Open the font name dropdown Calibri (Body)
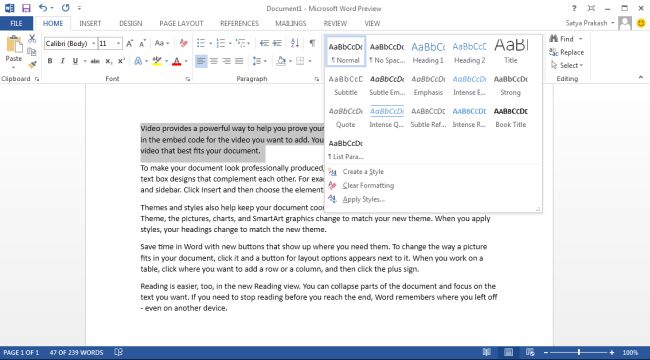This screenshot has width=650, height=360. 94,44
